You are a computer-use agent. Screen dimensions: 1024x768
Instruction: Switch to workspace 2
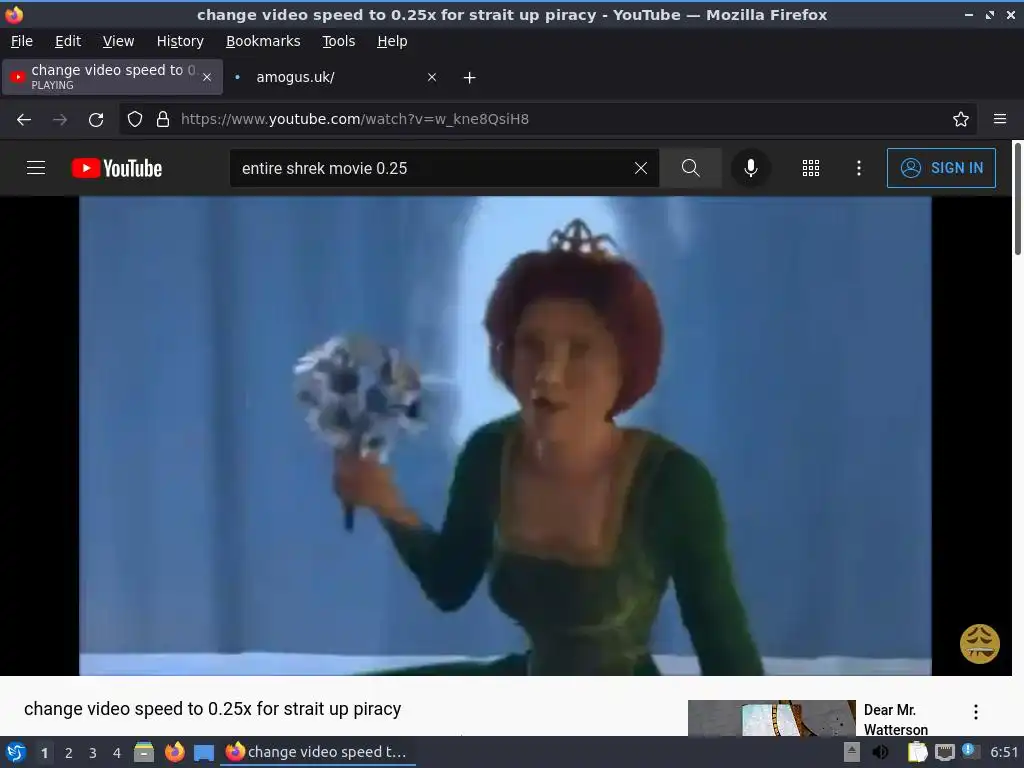click(x=69, y=753)
